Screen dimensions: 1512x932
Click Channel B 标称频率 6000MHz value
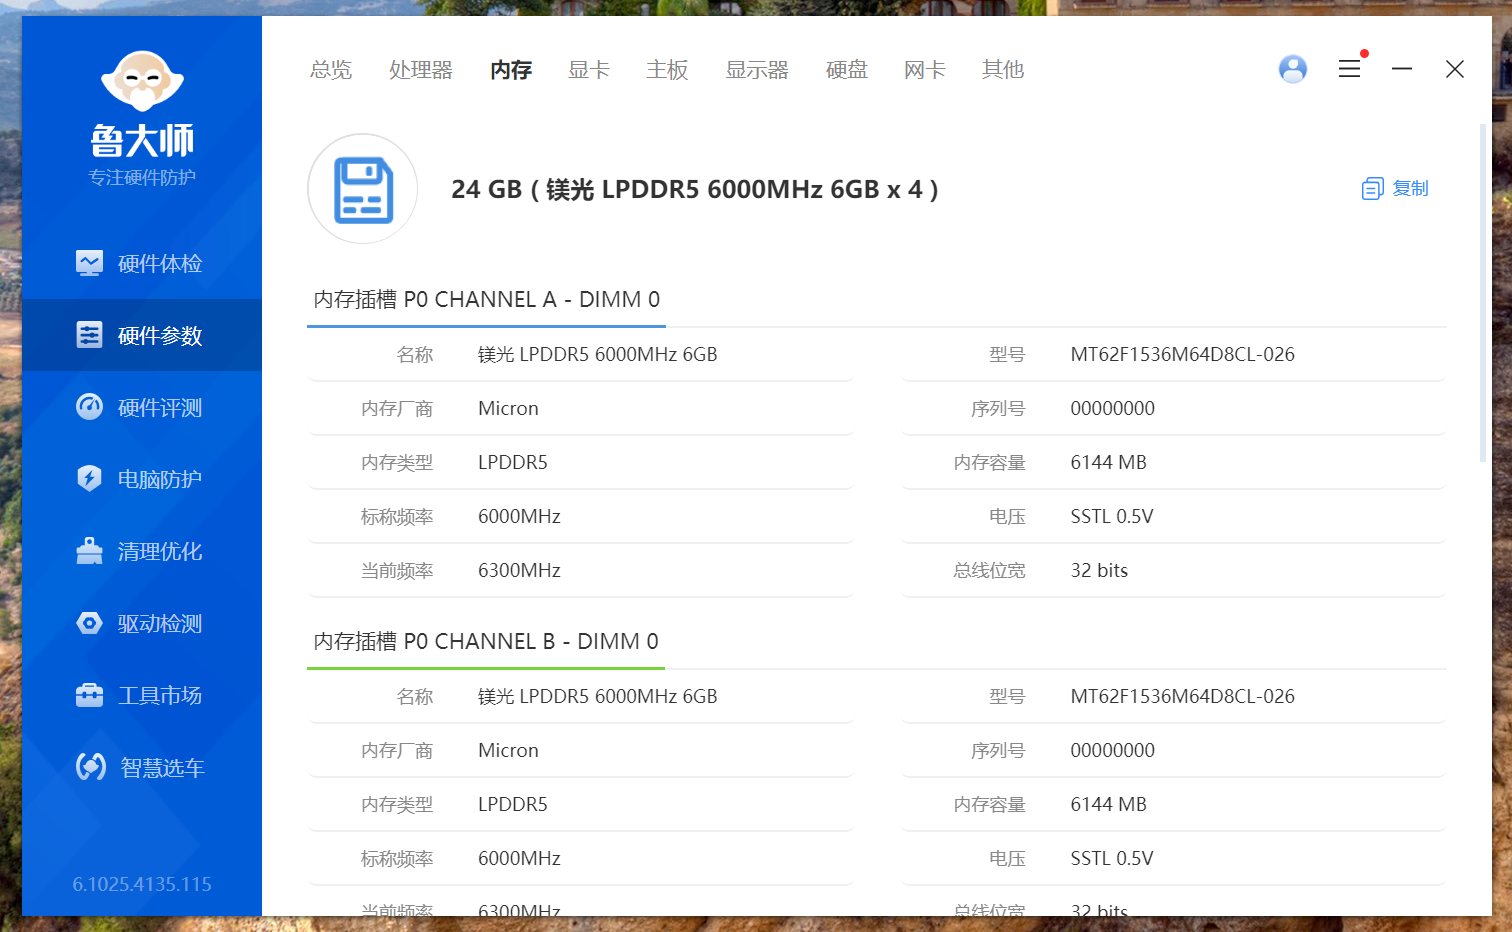click(x=519, y=858)
